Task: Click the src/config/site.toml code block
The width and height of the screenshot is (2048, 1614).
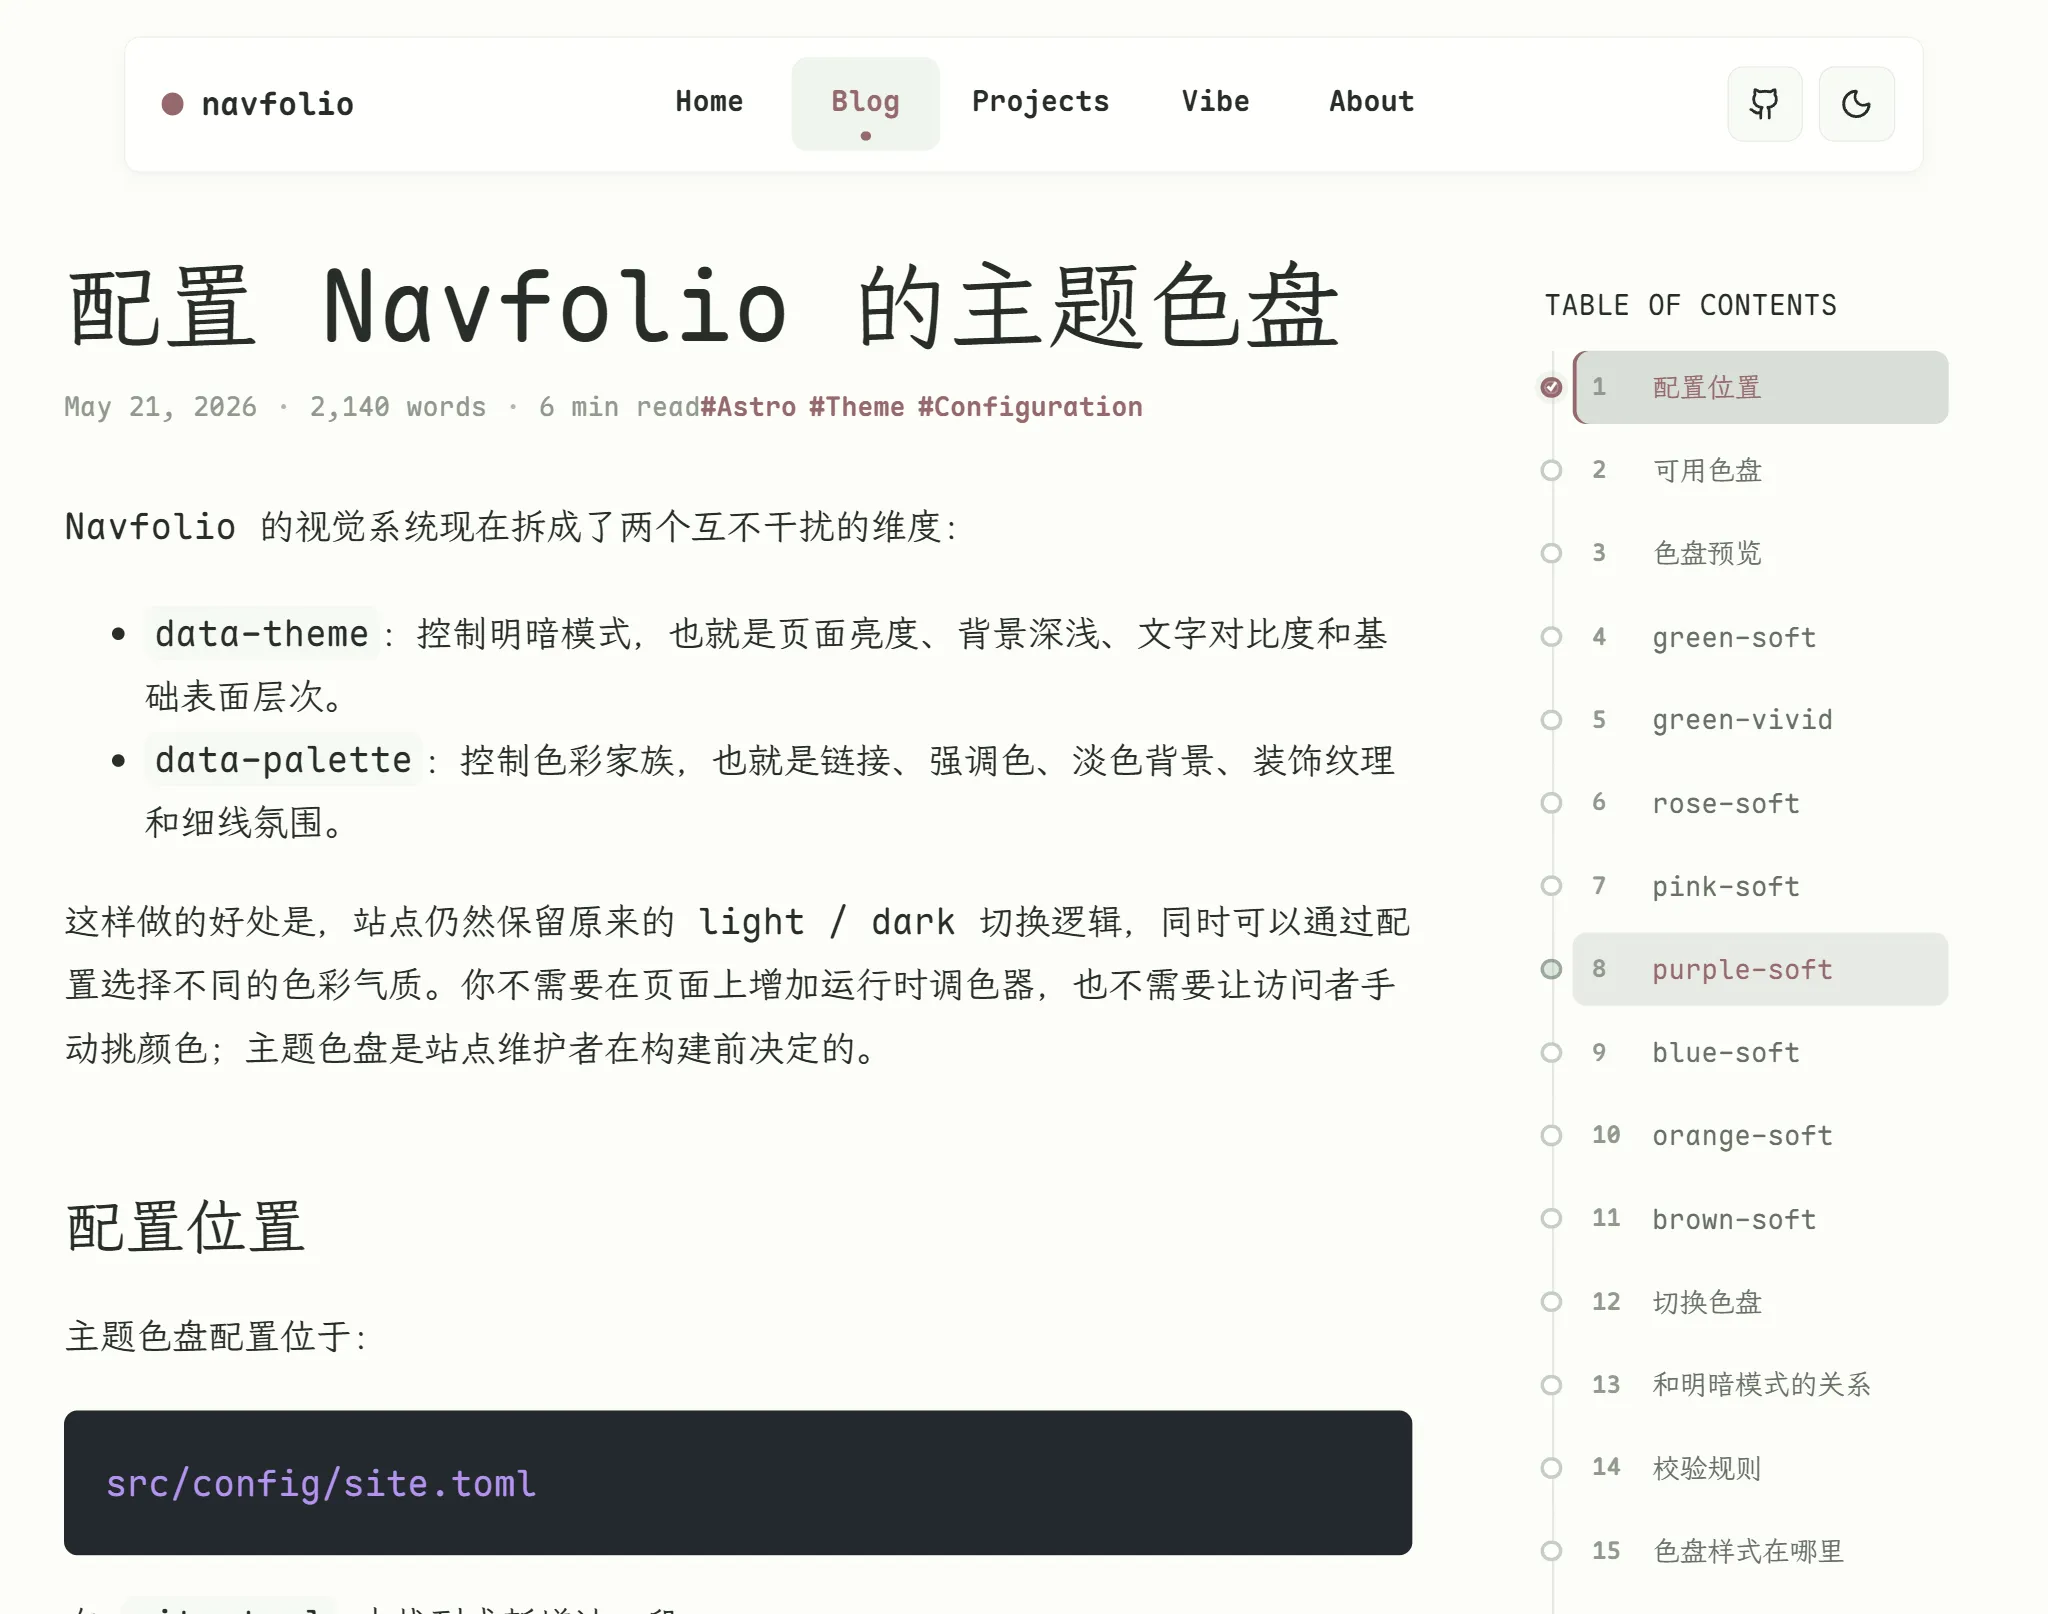Action: pos(738,1483)
